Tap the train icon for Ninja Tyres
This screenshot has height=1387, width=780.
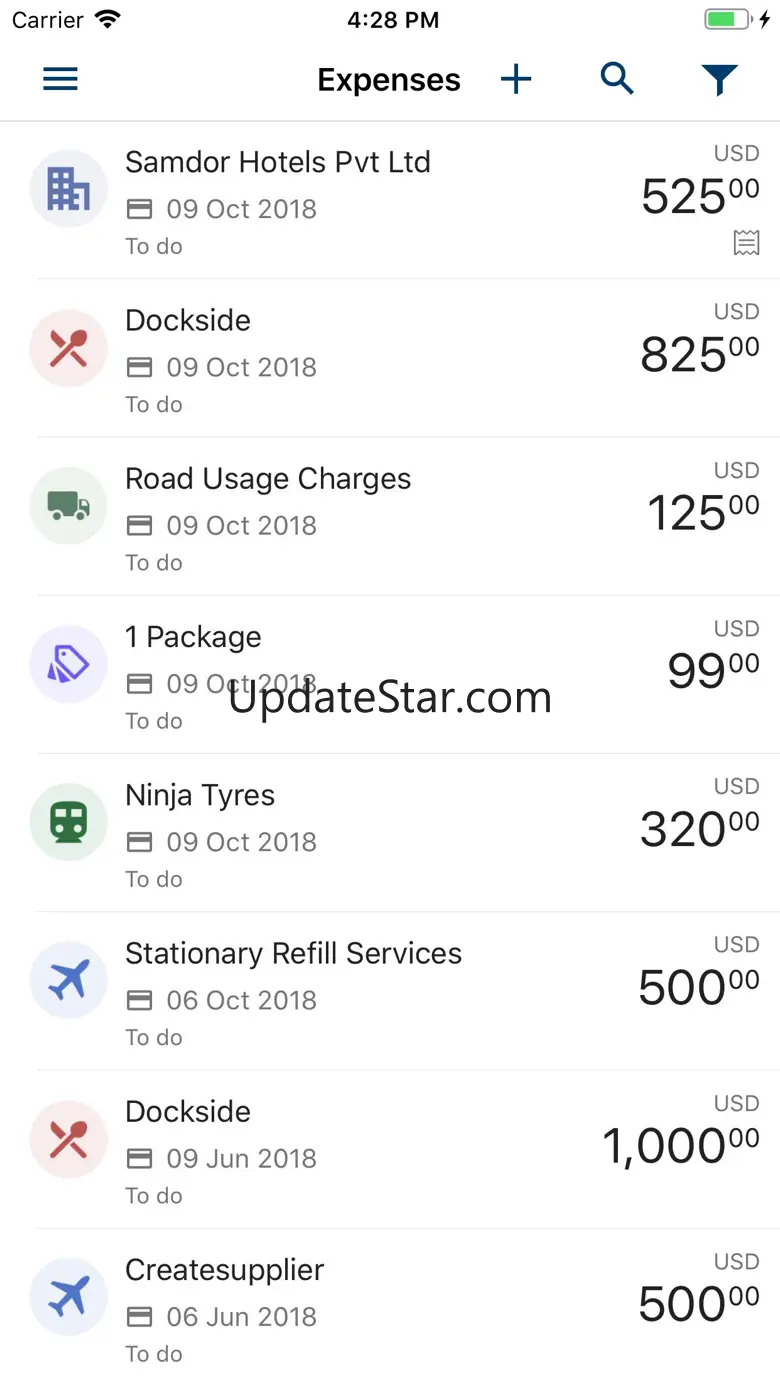coord(68,822)
